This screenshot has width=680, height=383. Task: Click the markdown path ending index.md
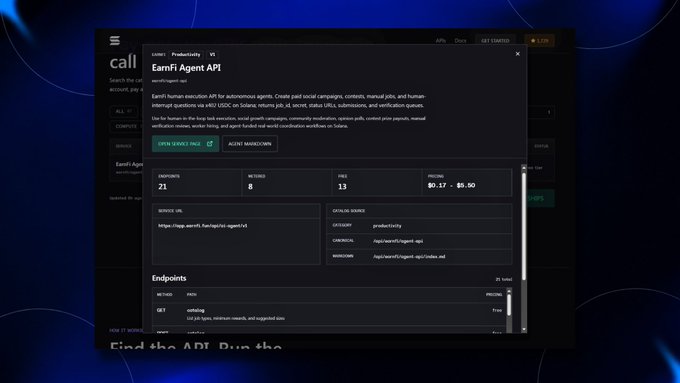click(x=409, y=256)
